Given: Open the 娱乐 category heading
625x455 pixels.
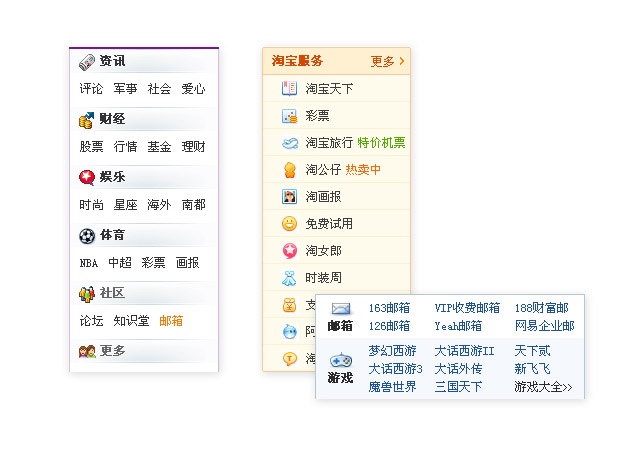Looking at the screenshot, I should coord(112,177).
